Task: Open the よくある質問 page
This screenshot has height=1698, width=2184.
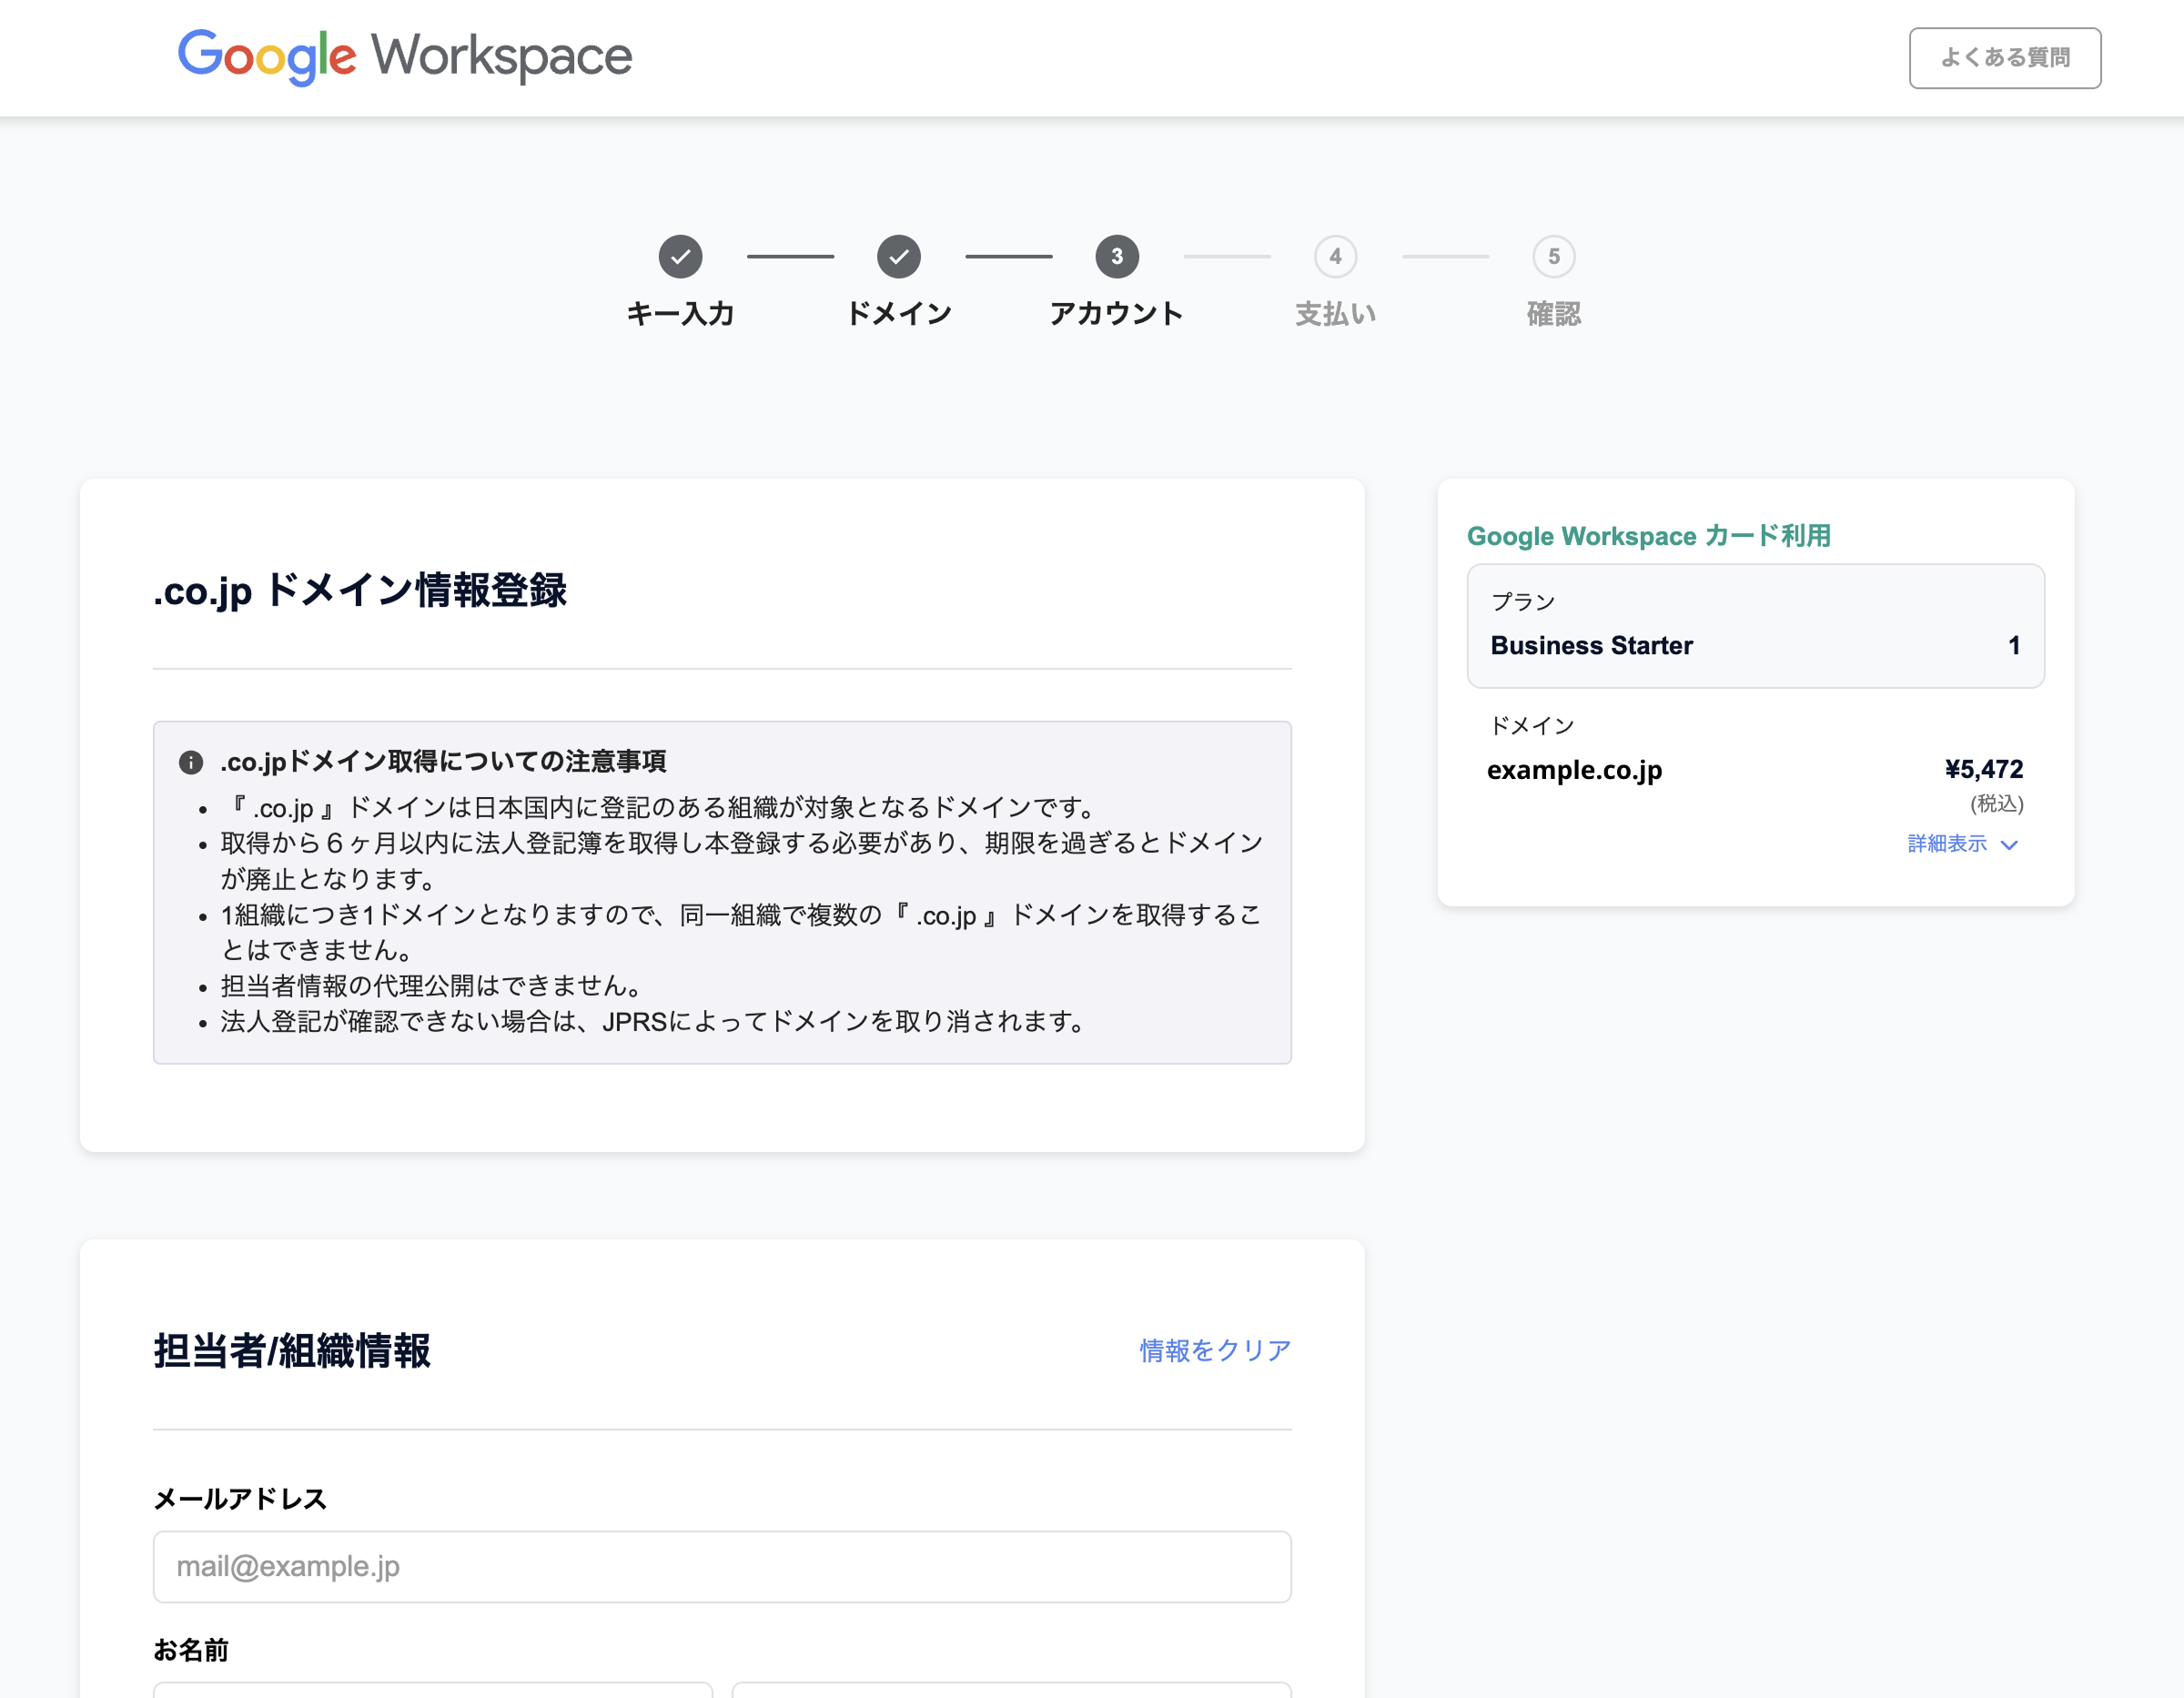Action: click(x=2005, y=57)
